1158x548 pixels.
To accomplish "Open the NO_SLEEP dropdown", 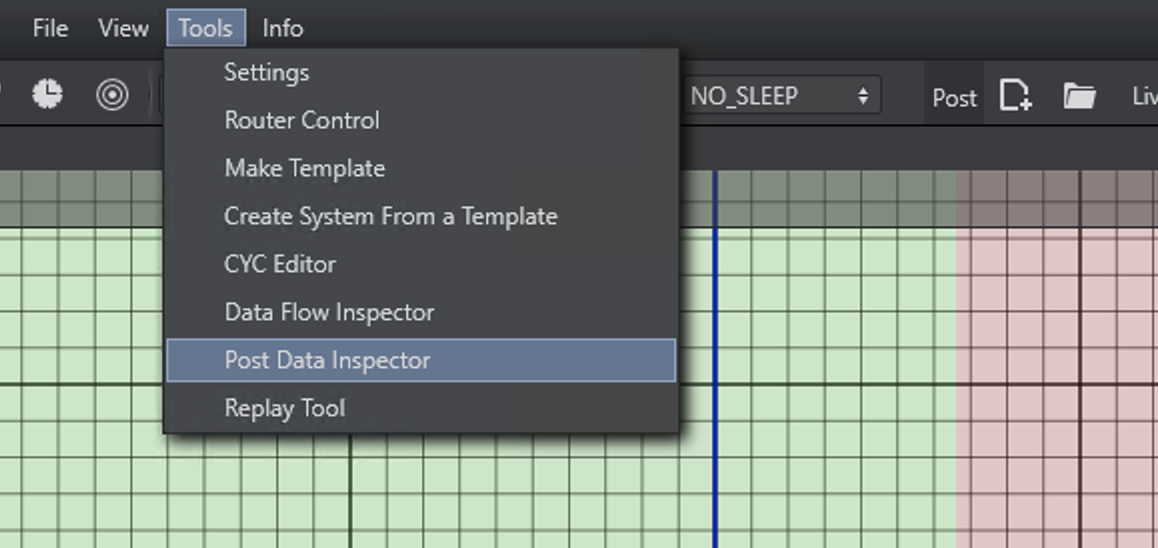I will pyautogui.click(x=780, y=96).
